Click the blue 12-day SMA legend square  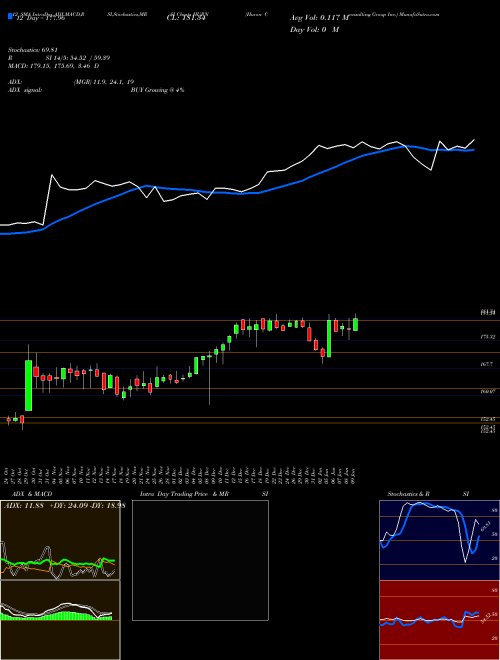(x=11, y=17)
